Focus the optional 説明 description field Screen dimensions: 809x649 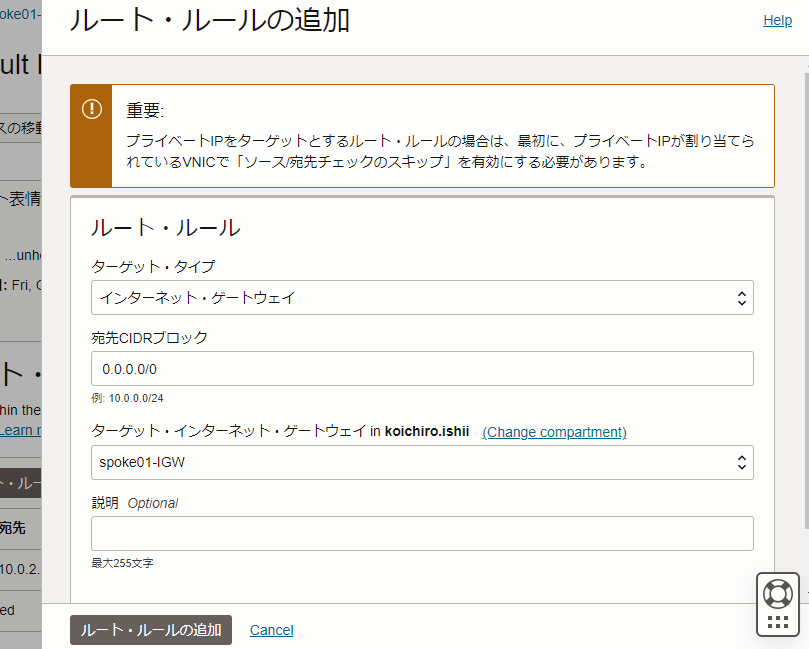421,533
